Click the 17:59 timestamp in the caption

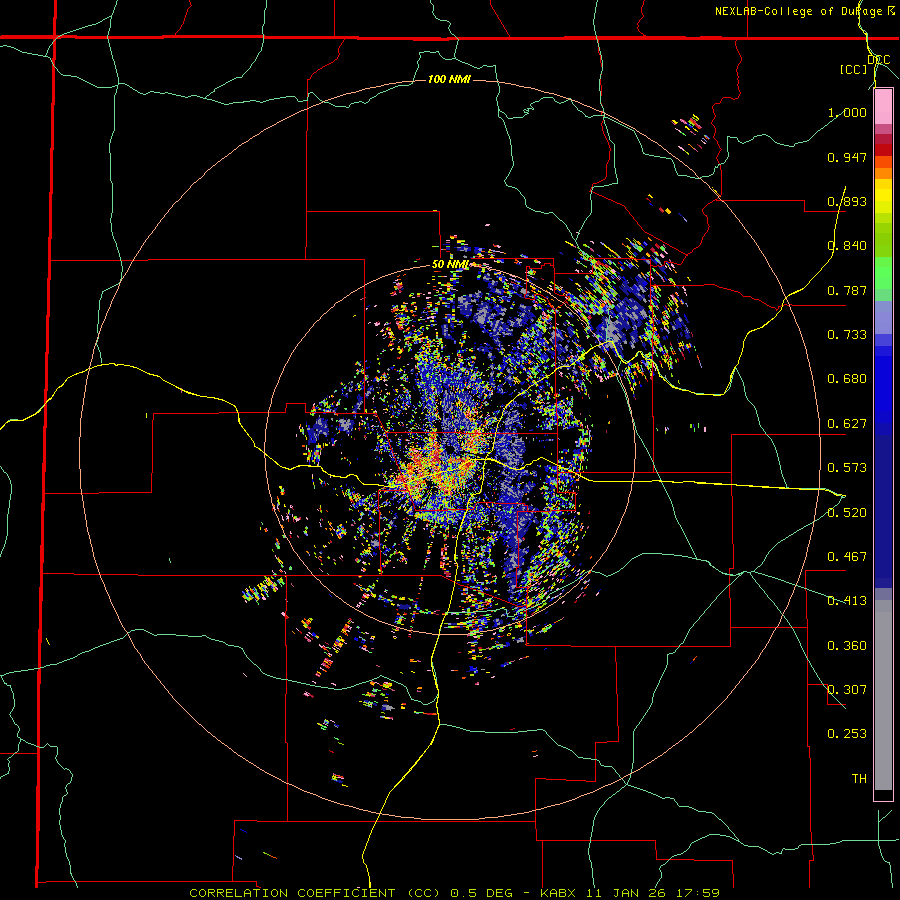699,893
